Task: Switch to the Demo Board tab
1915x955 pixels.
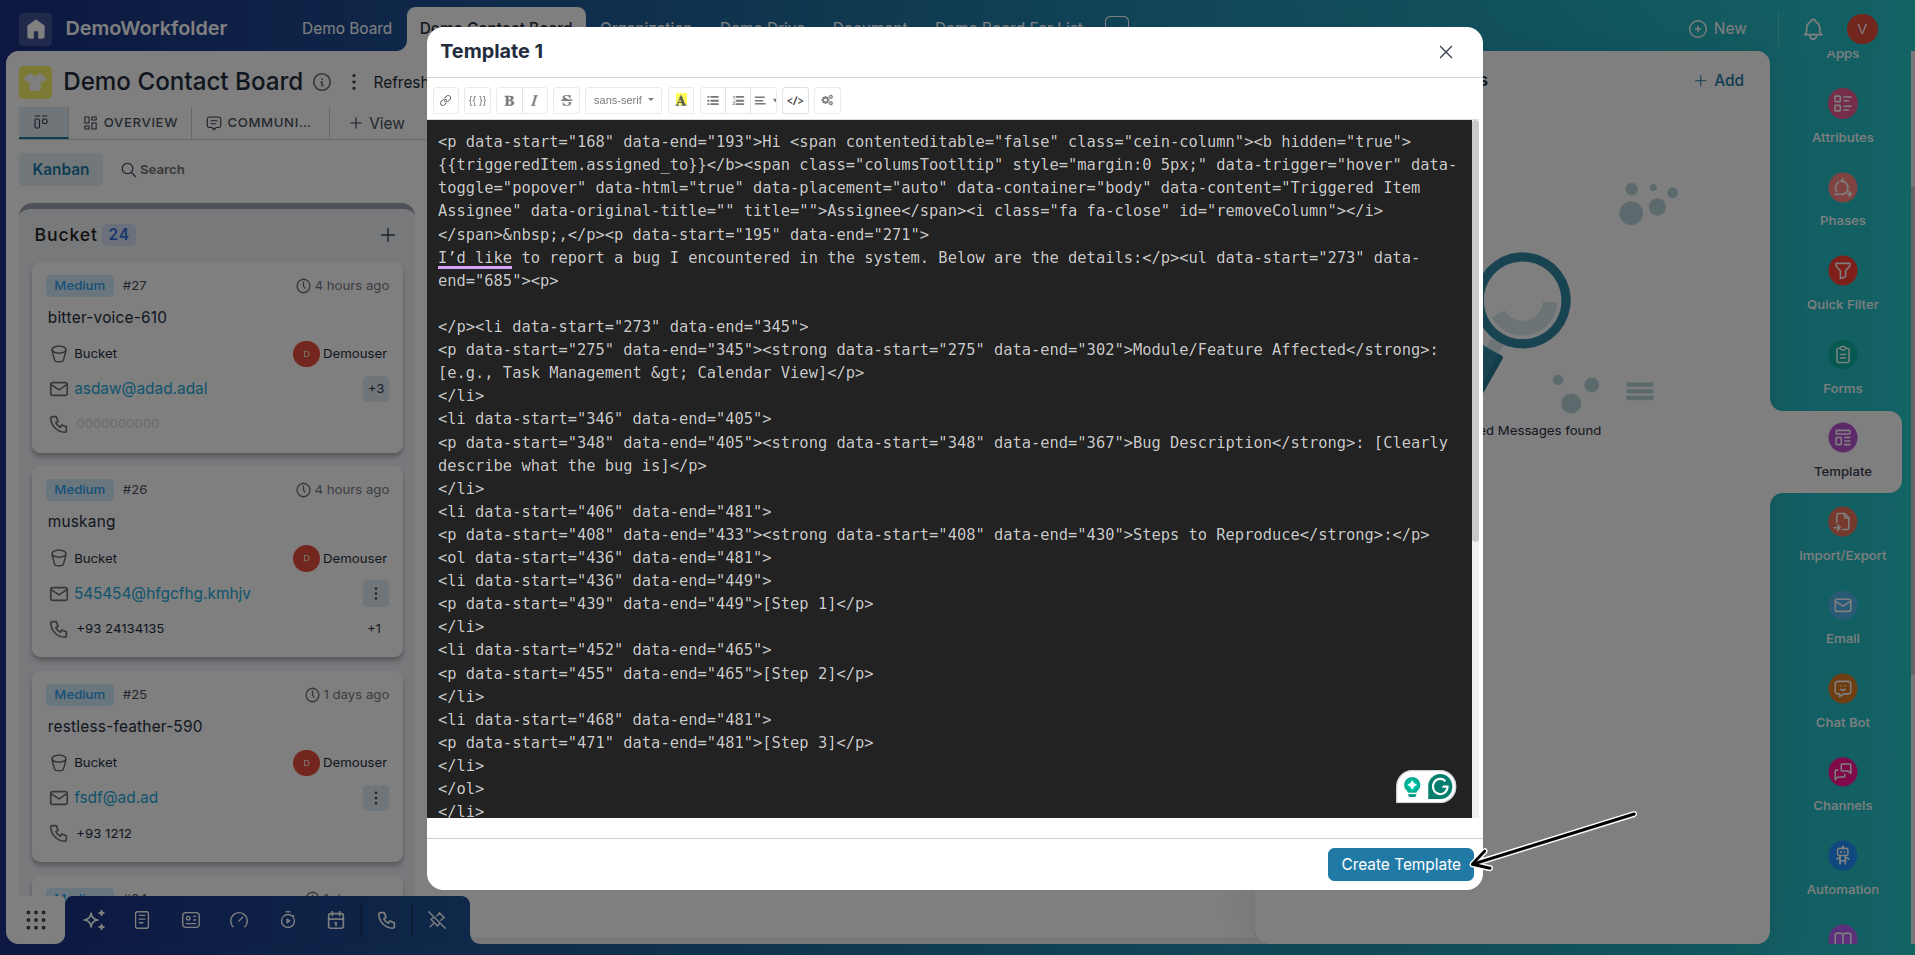Action: pyautogui.click(x=347, y=28)
